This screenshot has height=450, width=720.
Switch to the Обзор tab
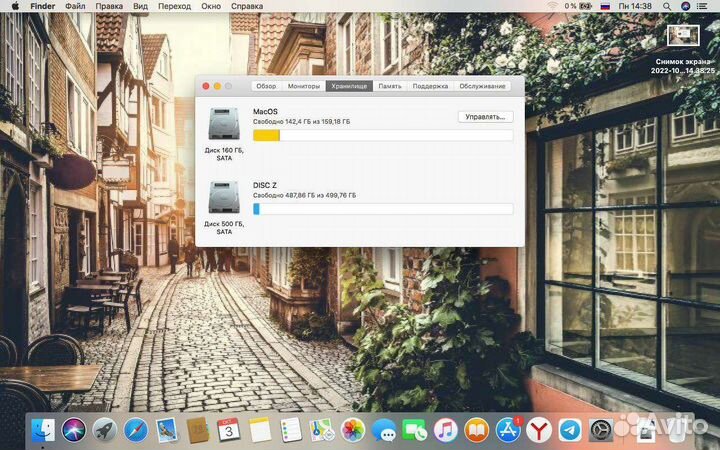[x=266, y=86]
